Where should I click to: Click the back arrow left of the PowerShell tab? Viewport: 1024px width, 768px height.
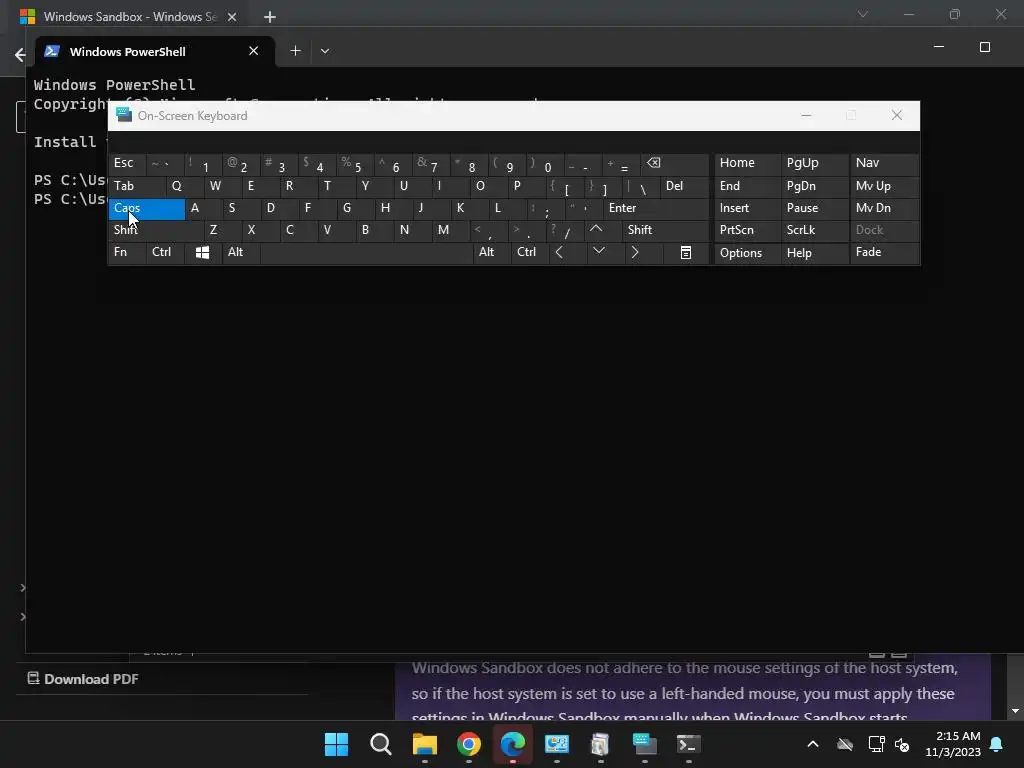[20, 55]
